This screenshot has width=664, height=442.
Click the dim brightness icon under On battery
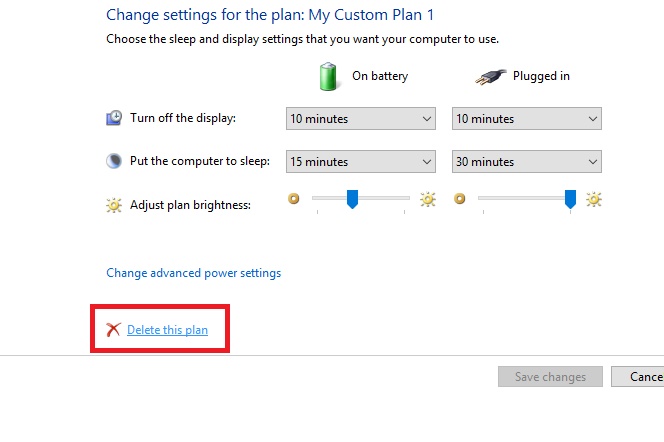pyautogui.click(x=293, y=198)
